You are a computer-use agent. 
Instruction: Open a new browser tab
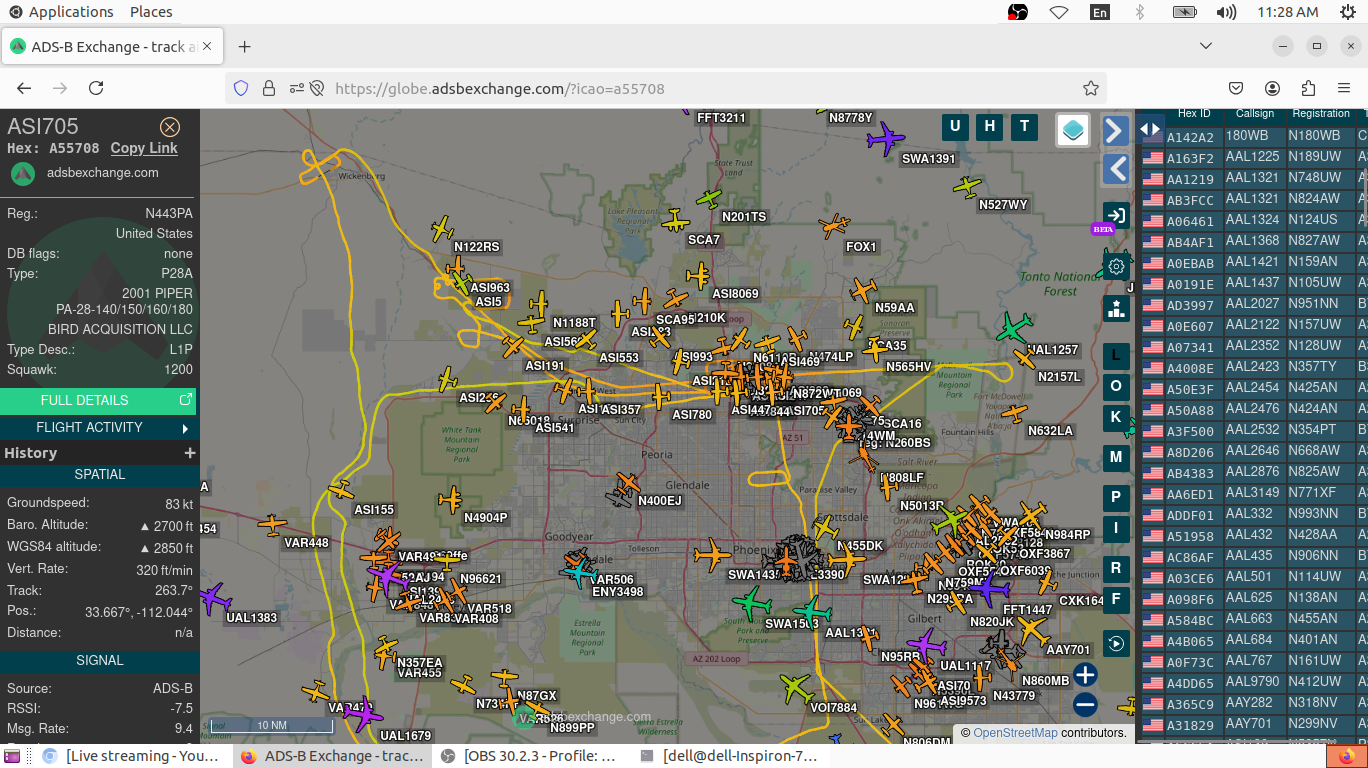244,46
